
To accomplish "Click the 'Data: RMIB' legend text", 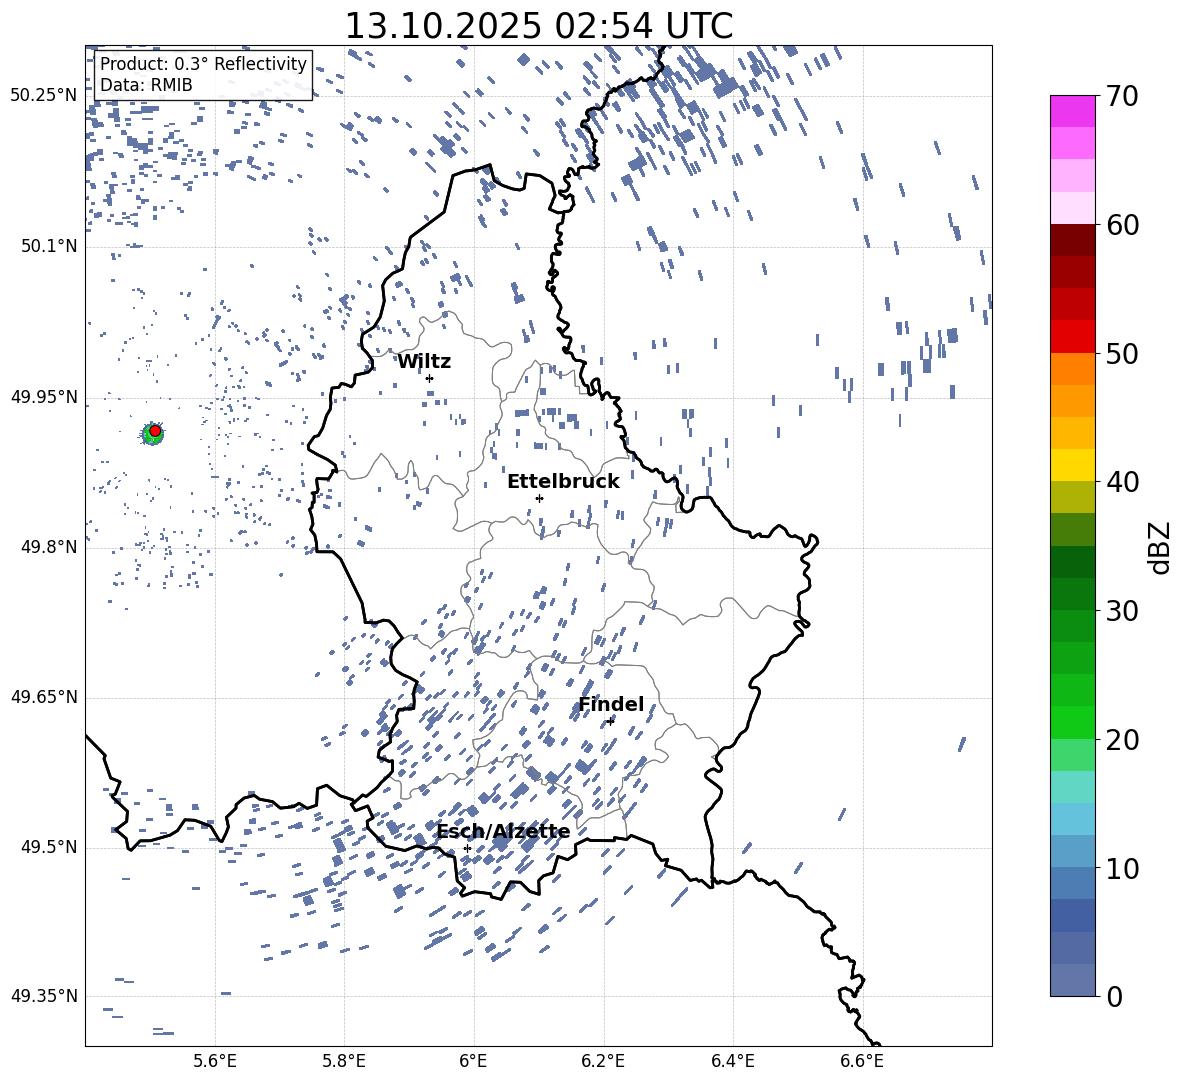I will pyautogui.click(x=146, y=85).
